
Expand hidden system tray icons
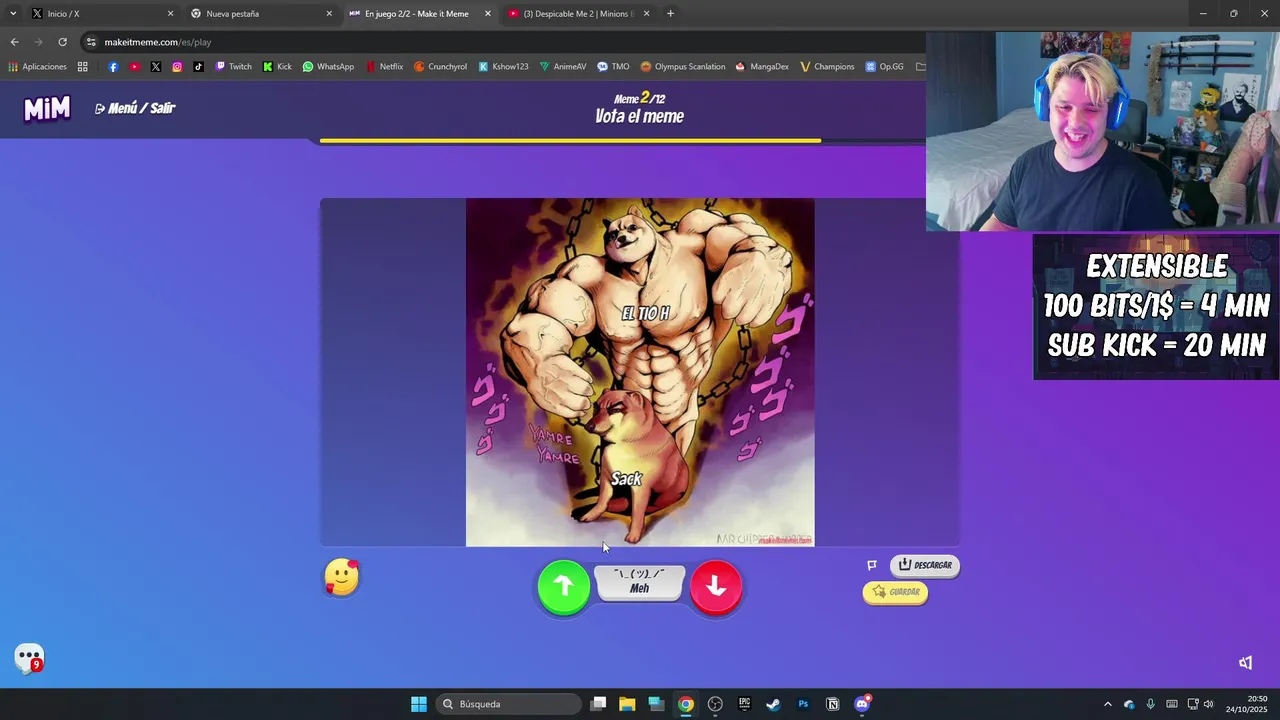[x=1107, y=704]
